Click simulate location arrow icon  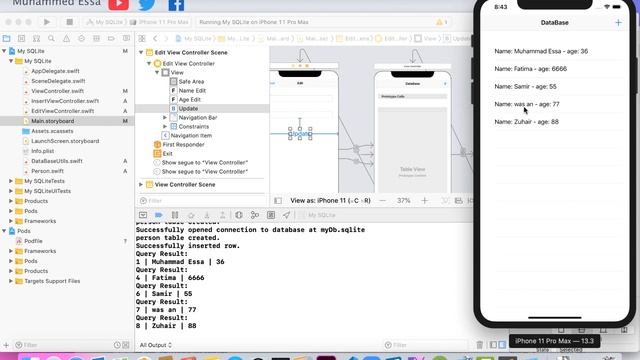tap(286, 215)
